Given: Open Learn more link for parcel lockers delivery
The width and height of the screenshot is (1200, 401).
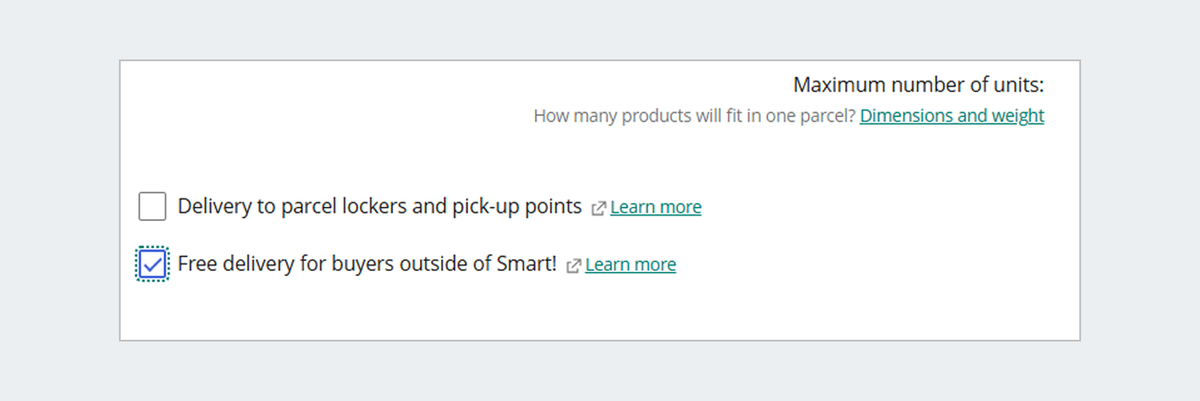Looking at the screenshot, I should 656,207.
